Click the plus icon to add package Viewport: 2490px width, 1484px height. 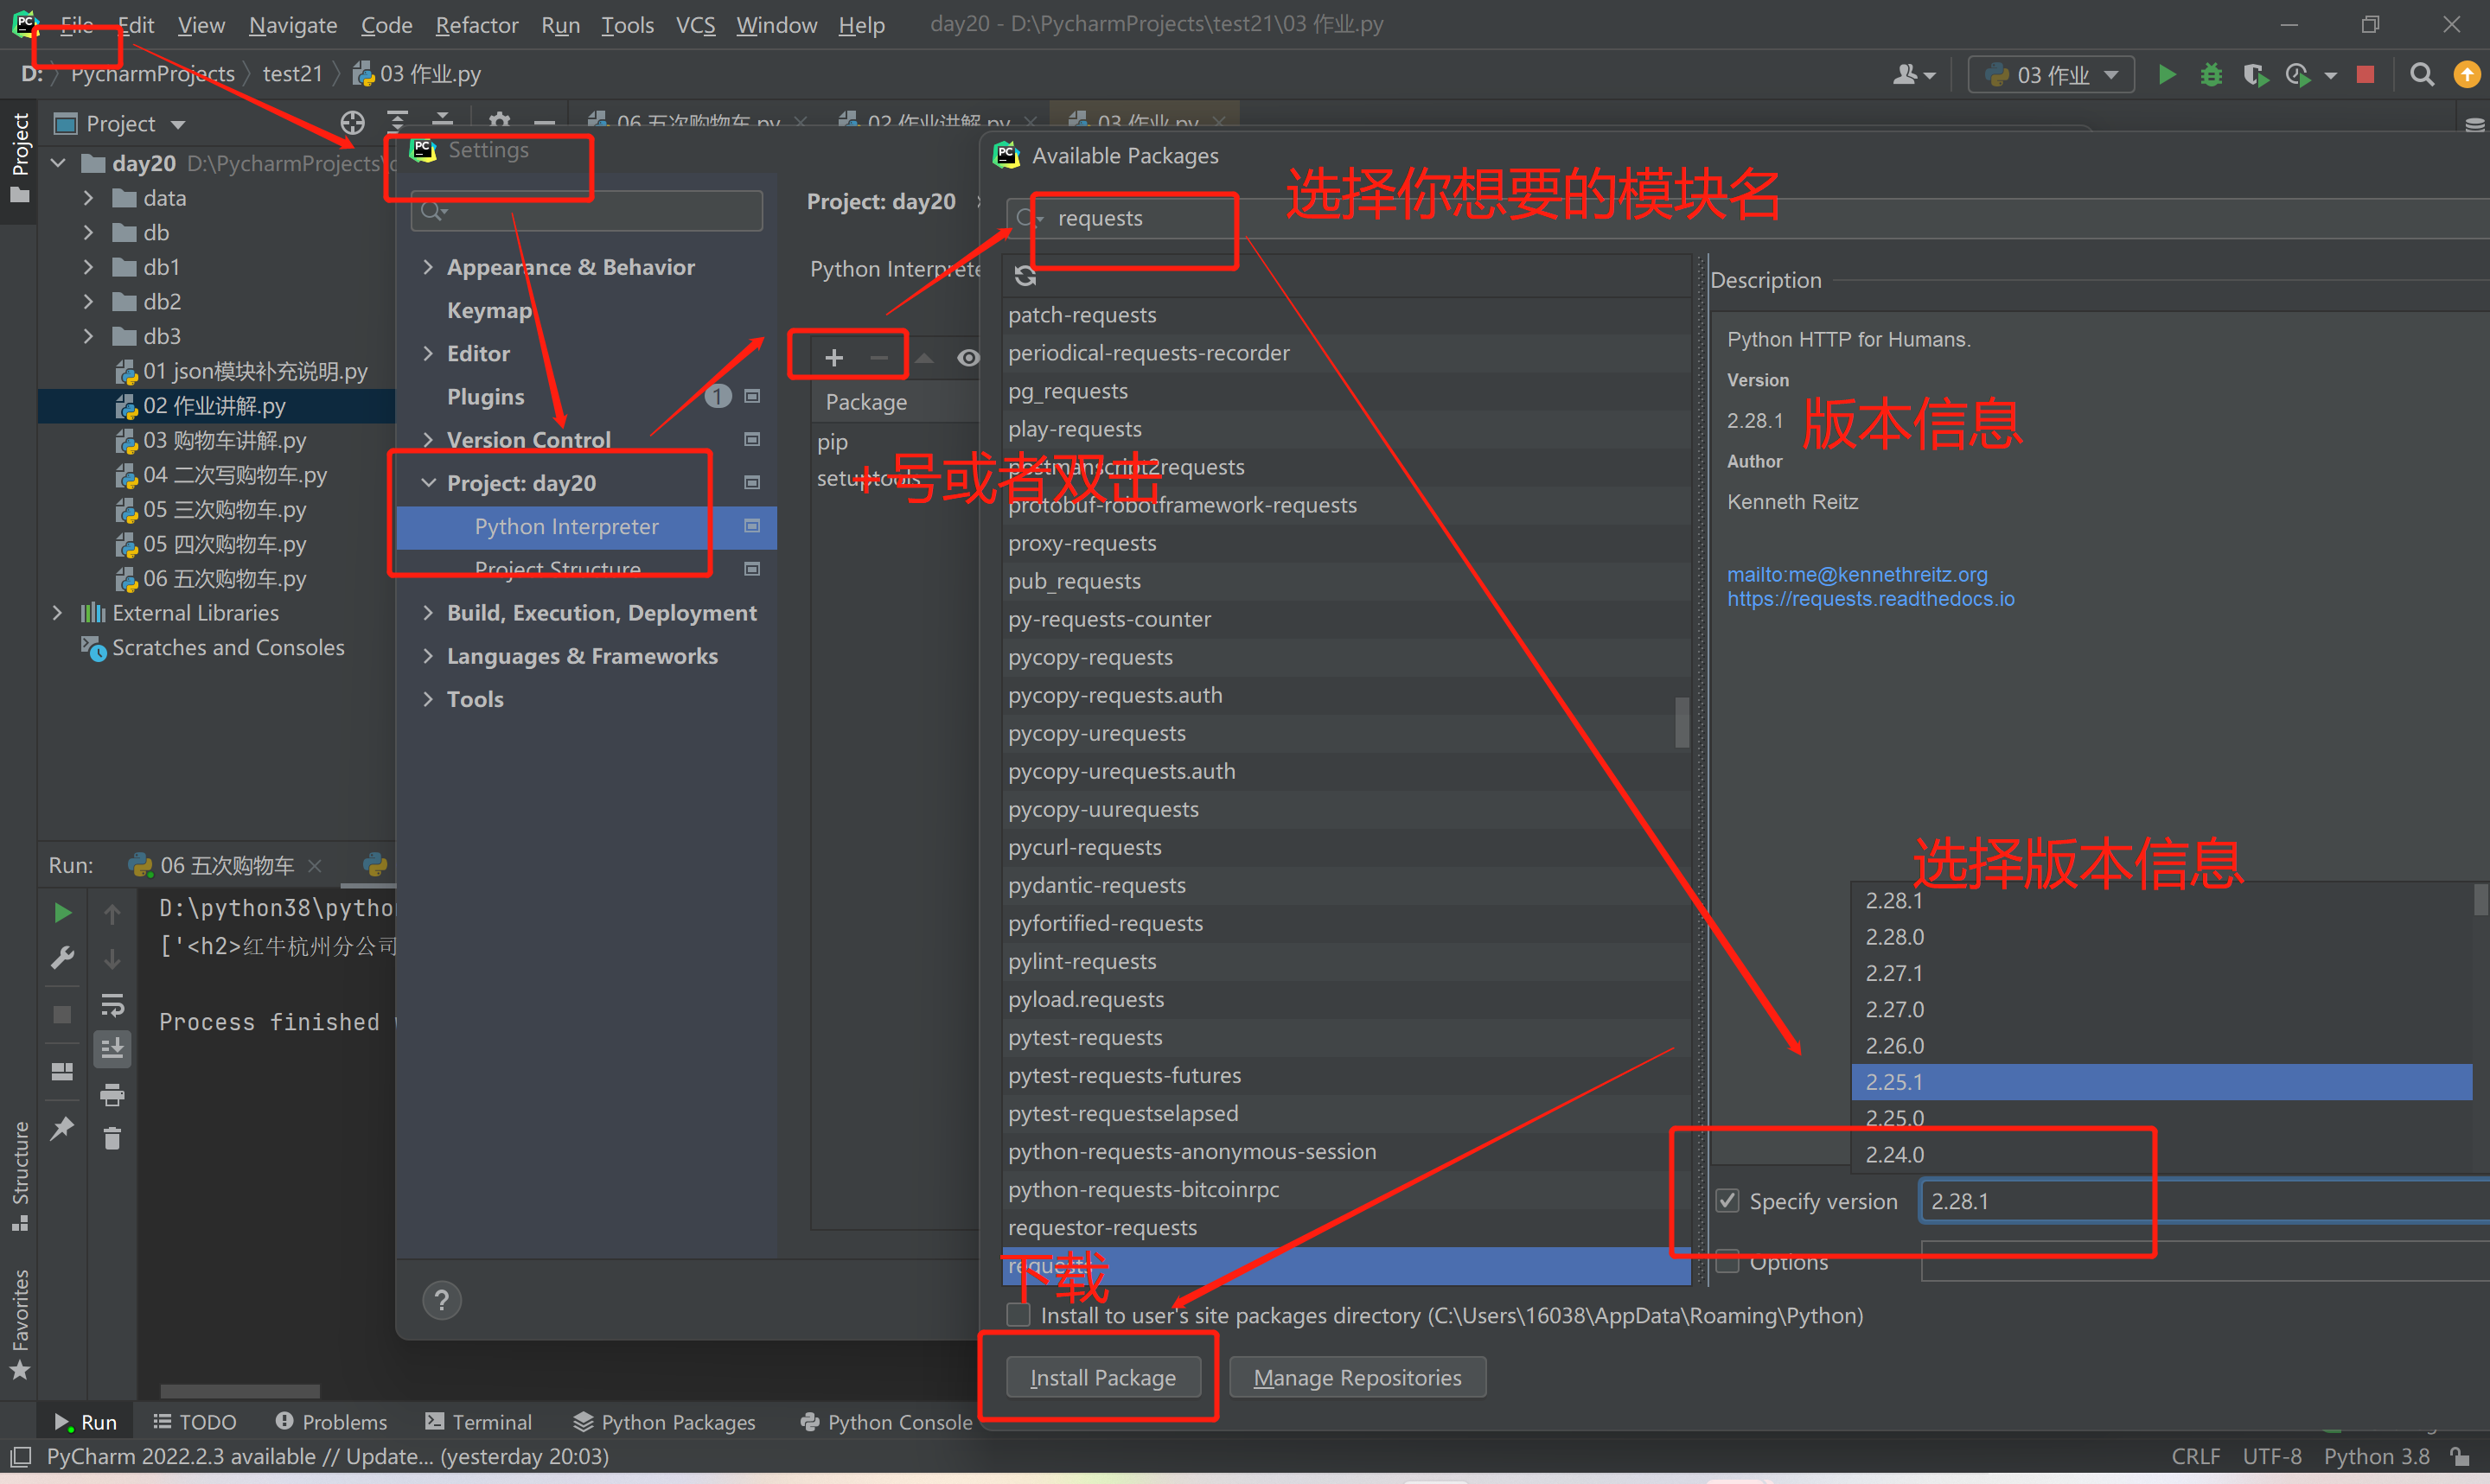[833, 357]
